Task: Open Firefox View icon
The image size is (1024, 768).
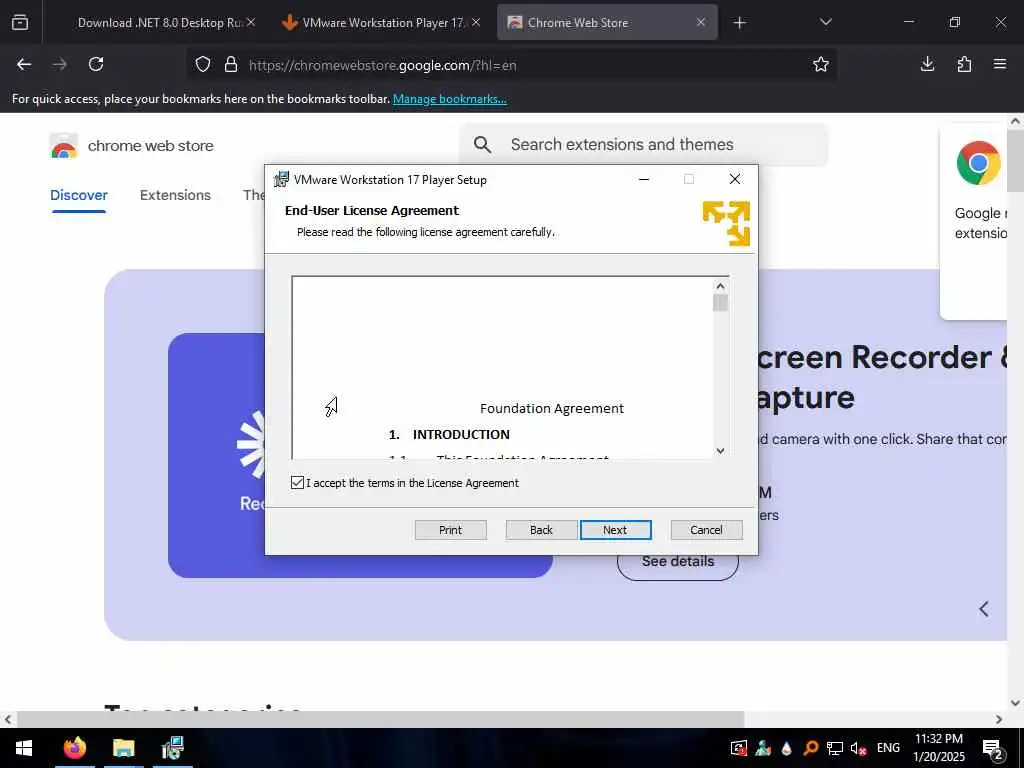Action: point(20,23)
